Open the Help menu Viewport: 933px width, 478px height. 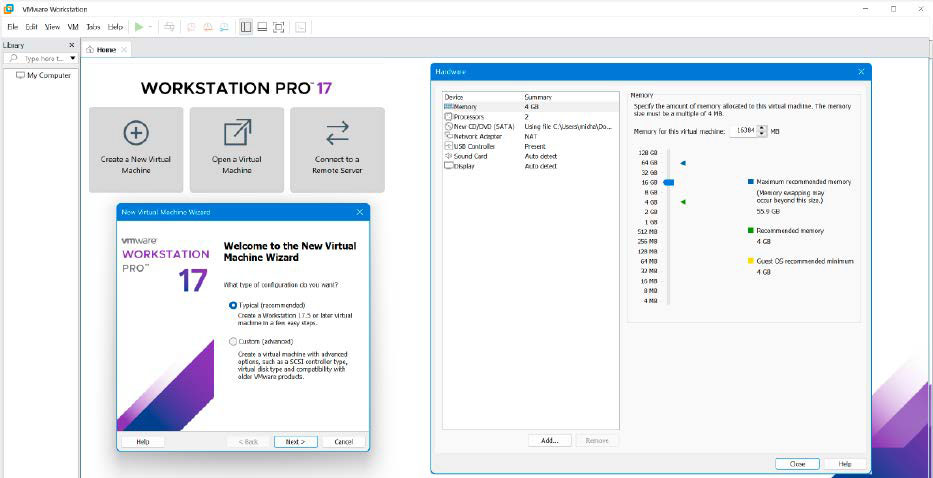(x=115, y=27)
